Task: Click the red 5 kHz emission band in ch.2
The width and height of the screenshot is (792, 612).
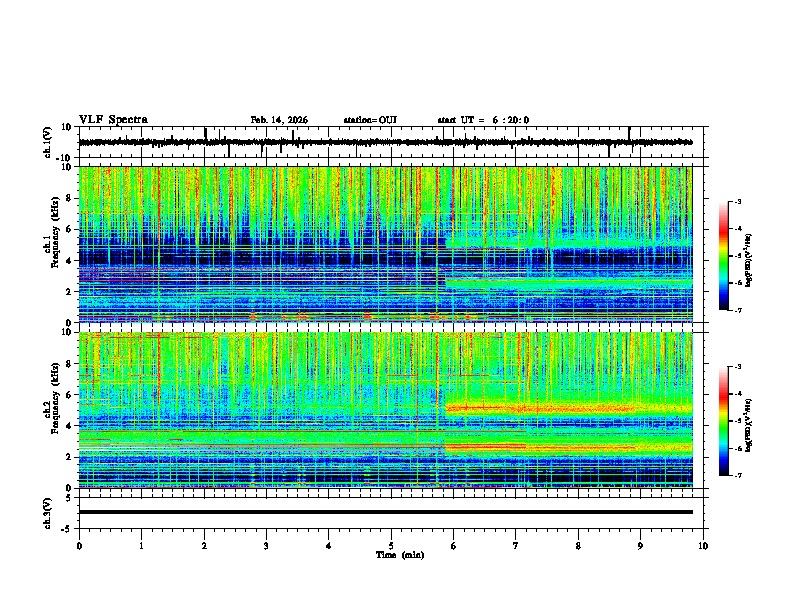Action: 568,408
